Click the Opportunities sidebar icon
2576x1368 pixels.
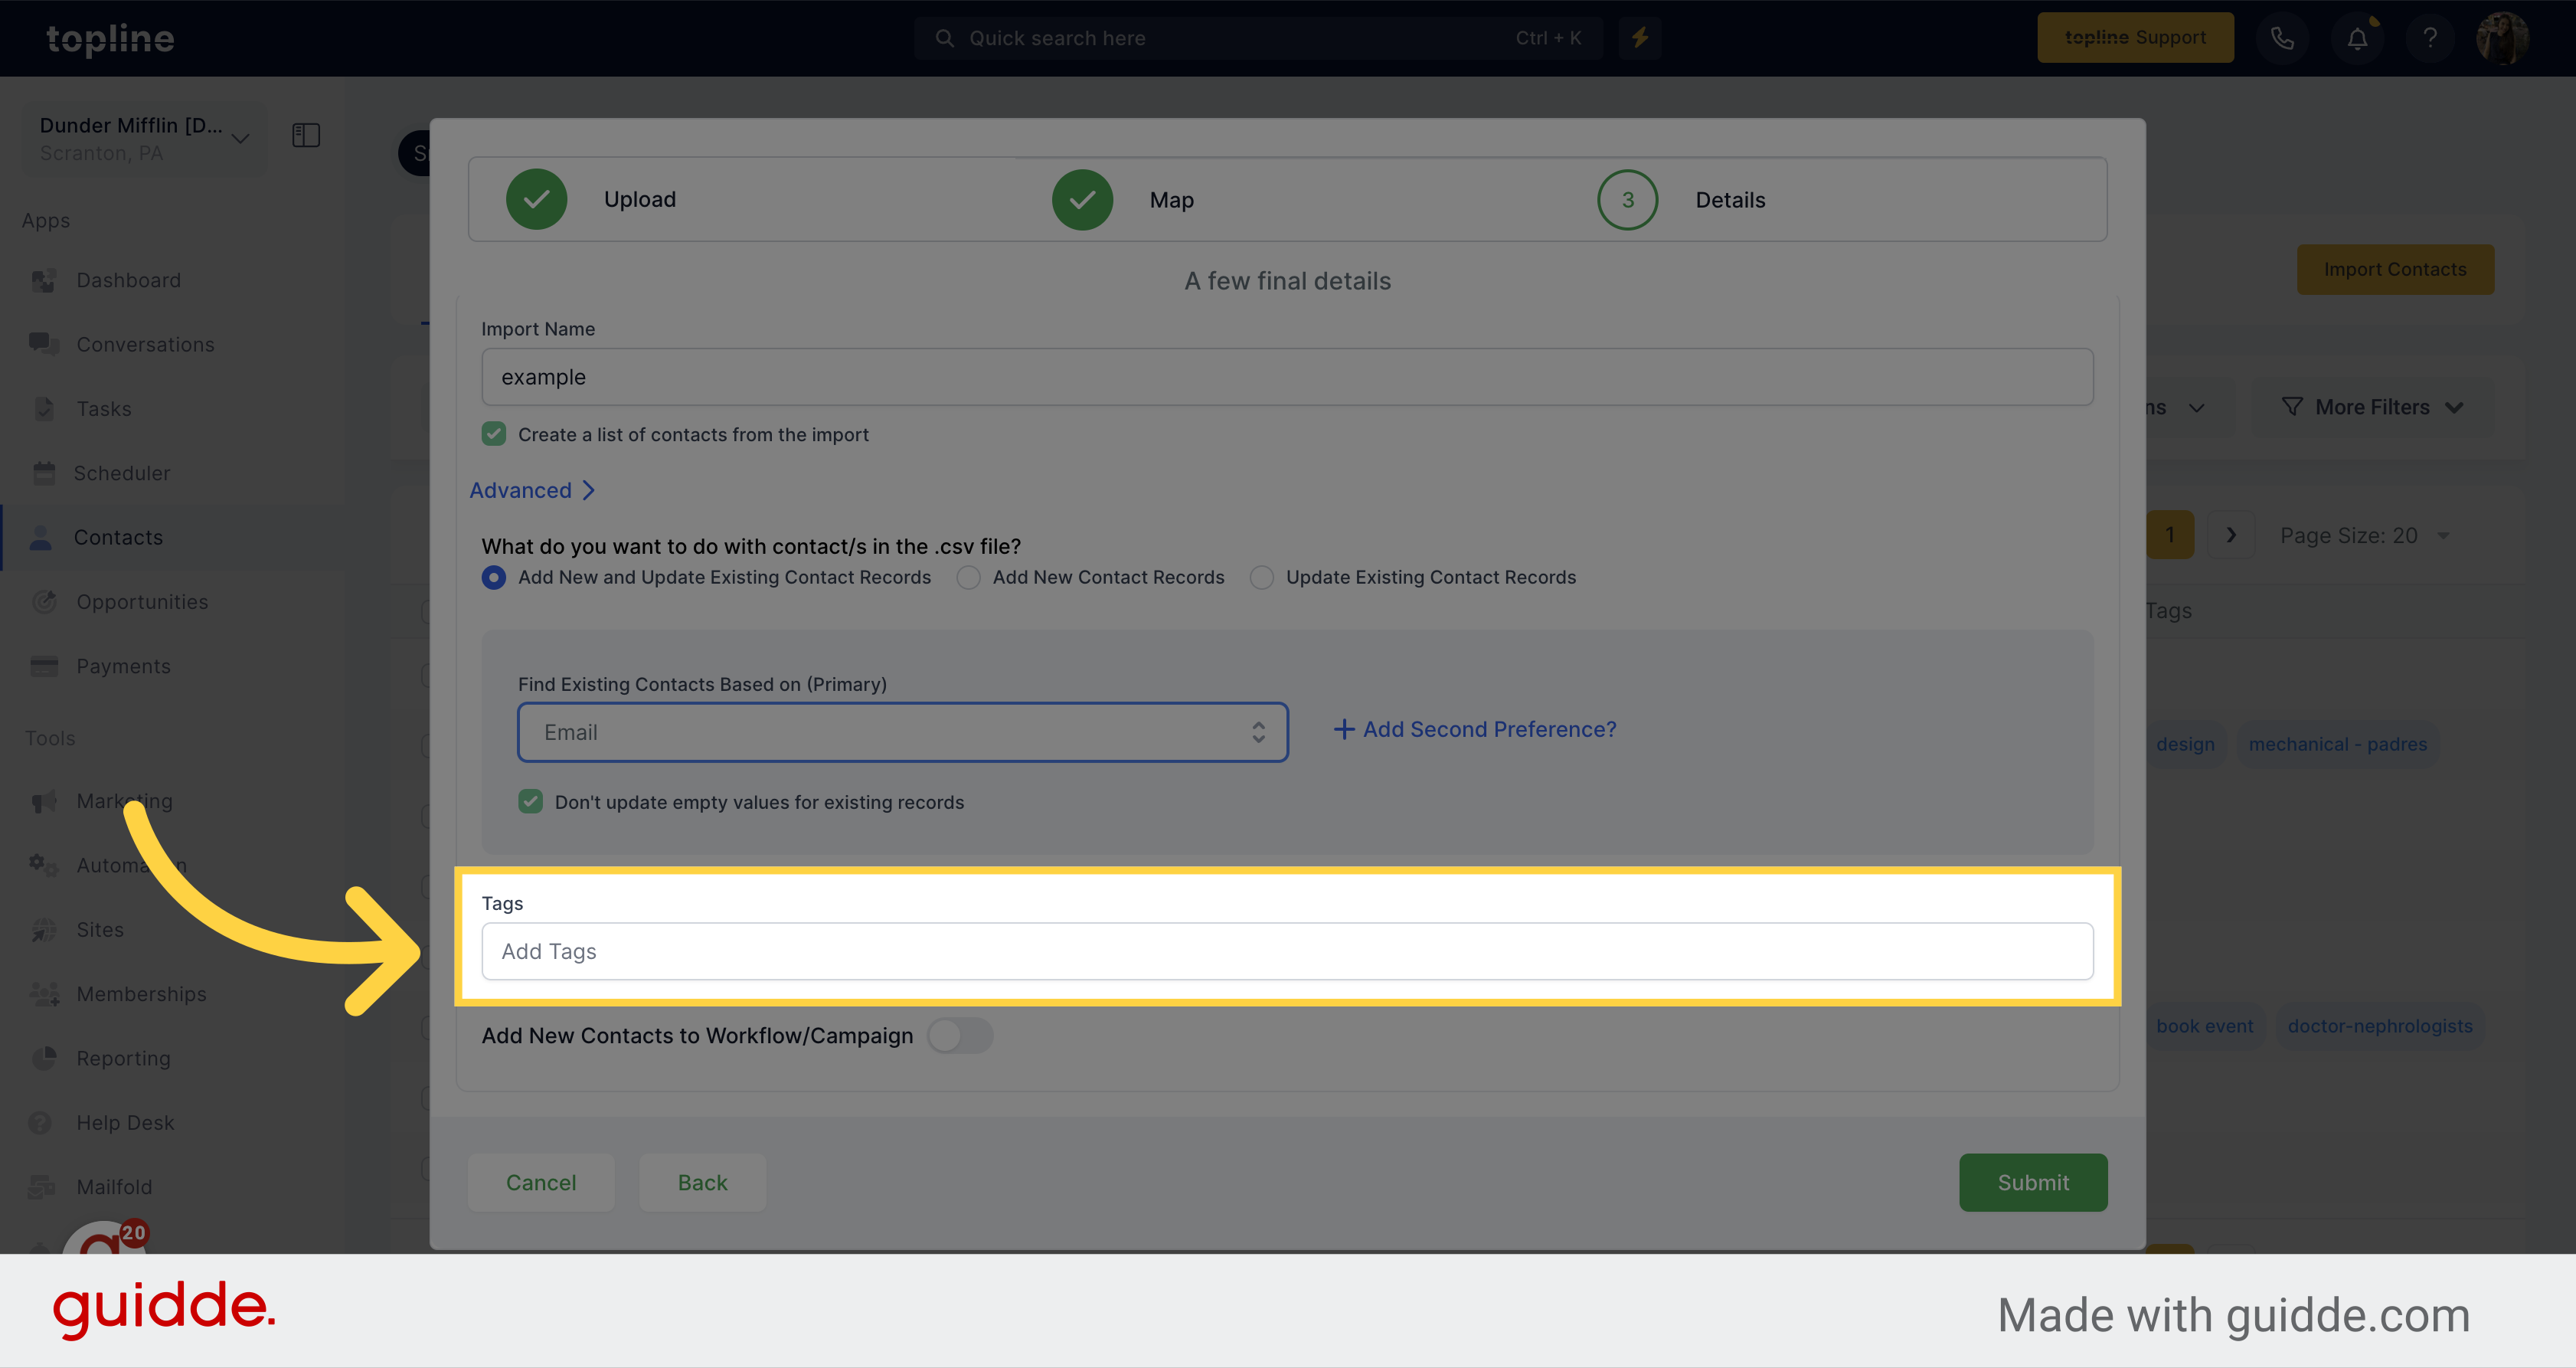pos(46,601)
